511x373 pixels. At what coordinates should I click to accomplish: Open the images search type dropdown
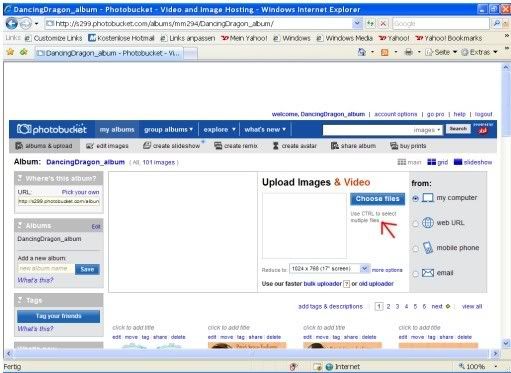click(x=427, y=130)
